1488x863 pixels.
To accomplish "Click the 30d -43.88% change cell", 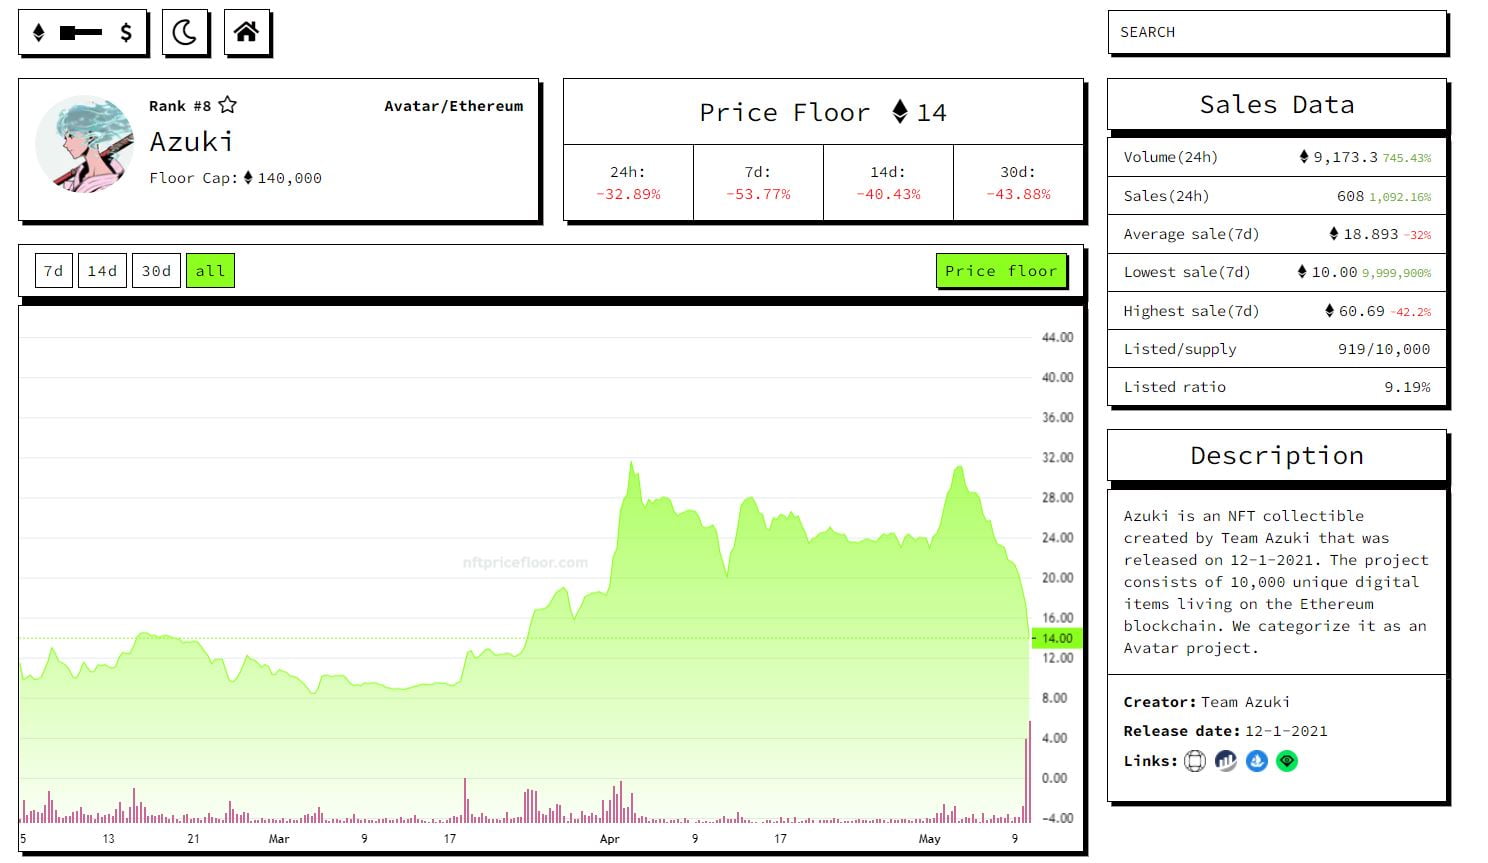I will (1018, 182).
